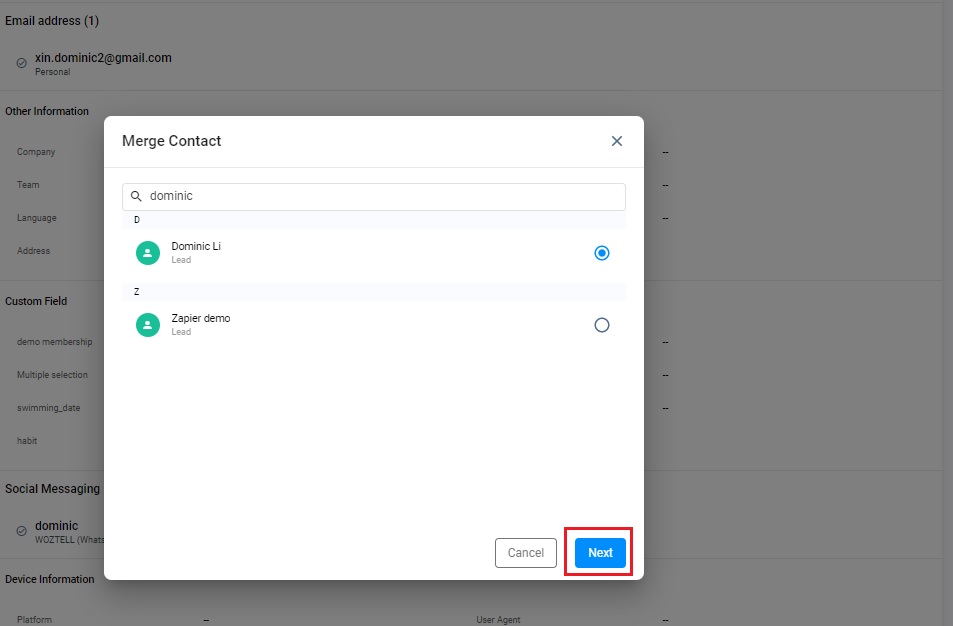Click the xin.dominic2@gmail.com email address
953x626 pixels.
click(x=103, y=58)
